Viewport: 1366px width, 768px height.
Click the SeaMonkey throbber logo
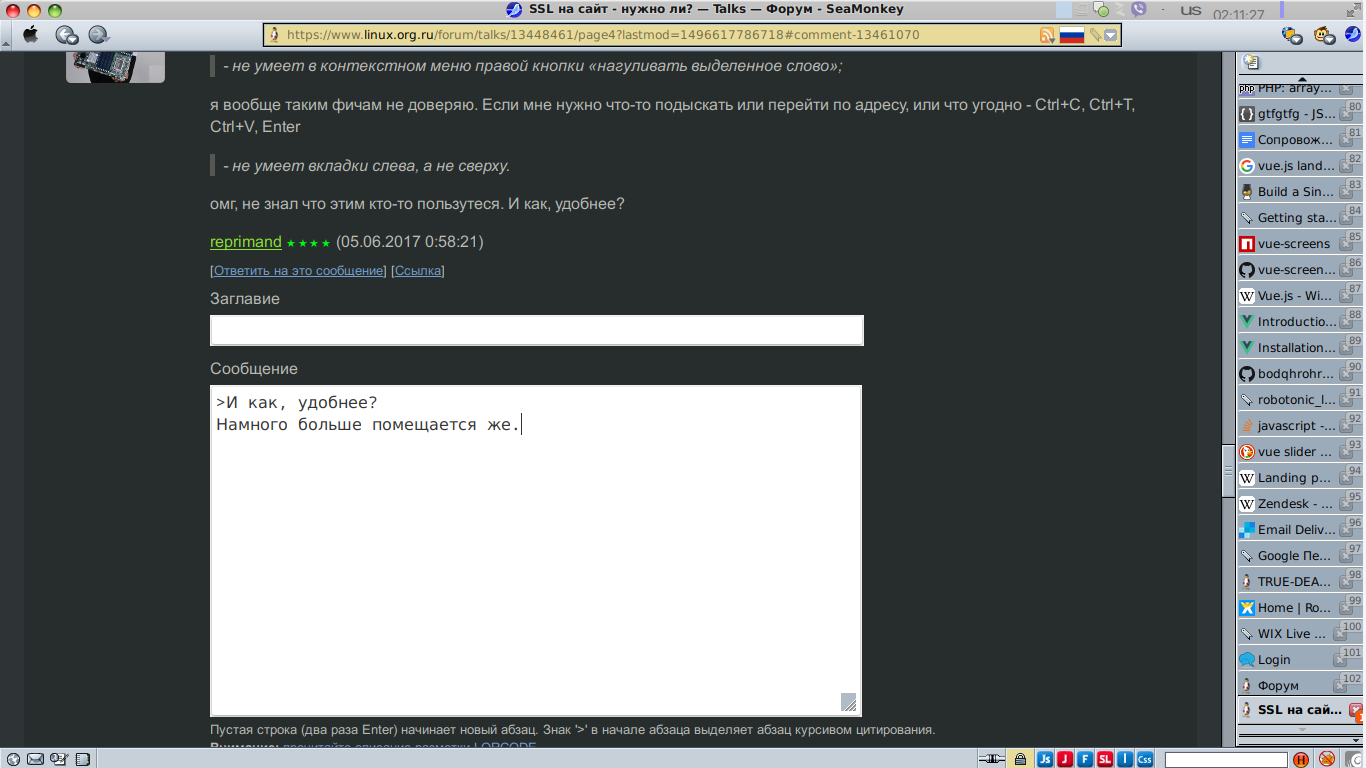click(x=1352, y=35)
